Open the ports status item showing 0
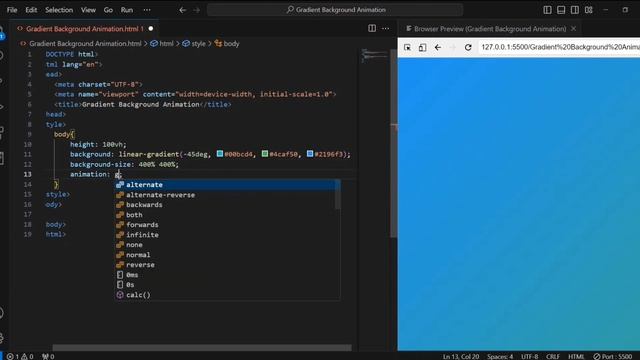The image size is (640, 360). point(48,356)
